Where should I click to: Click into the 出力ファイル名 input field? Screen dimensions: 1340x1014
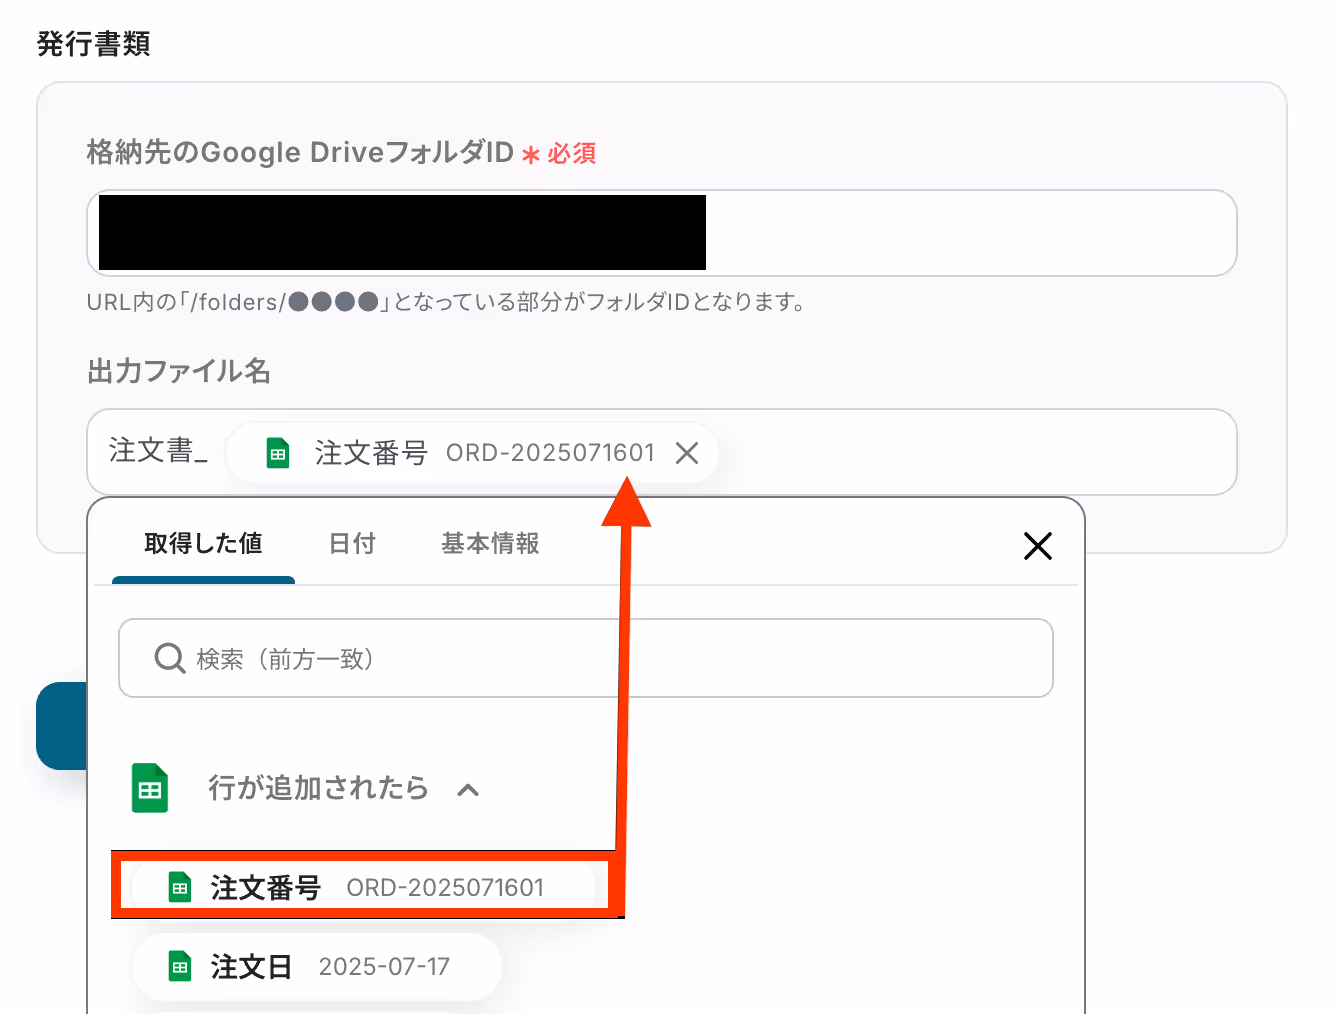coord(662,452)
